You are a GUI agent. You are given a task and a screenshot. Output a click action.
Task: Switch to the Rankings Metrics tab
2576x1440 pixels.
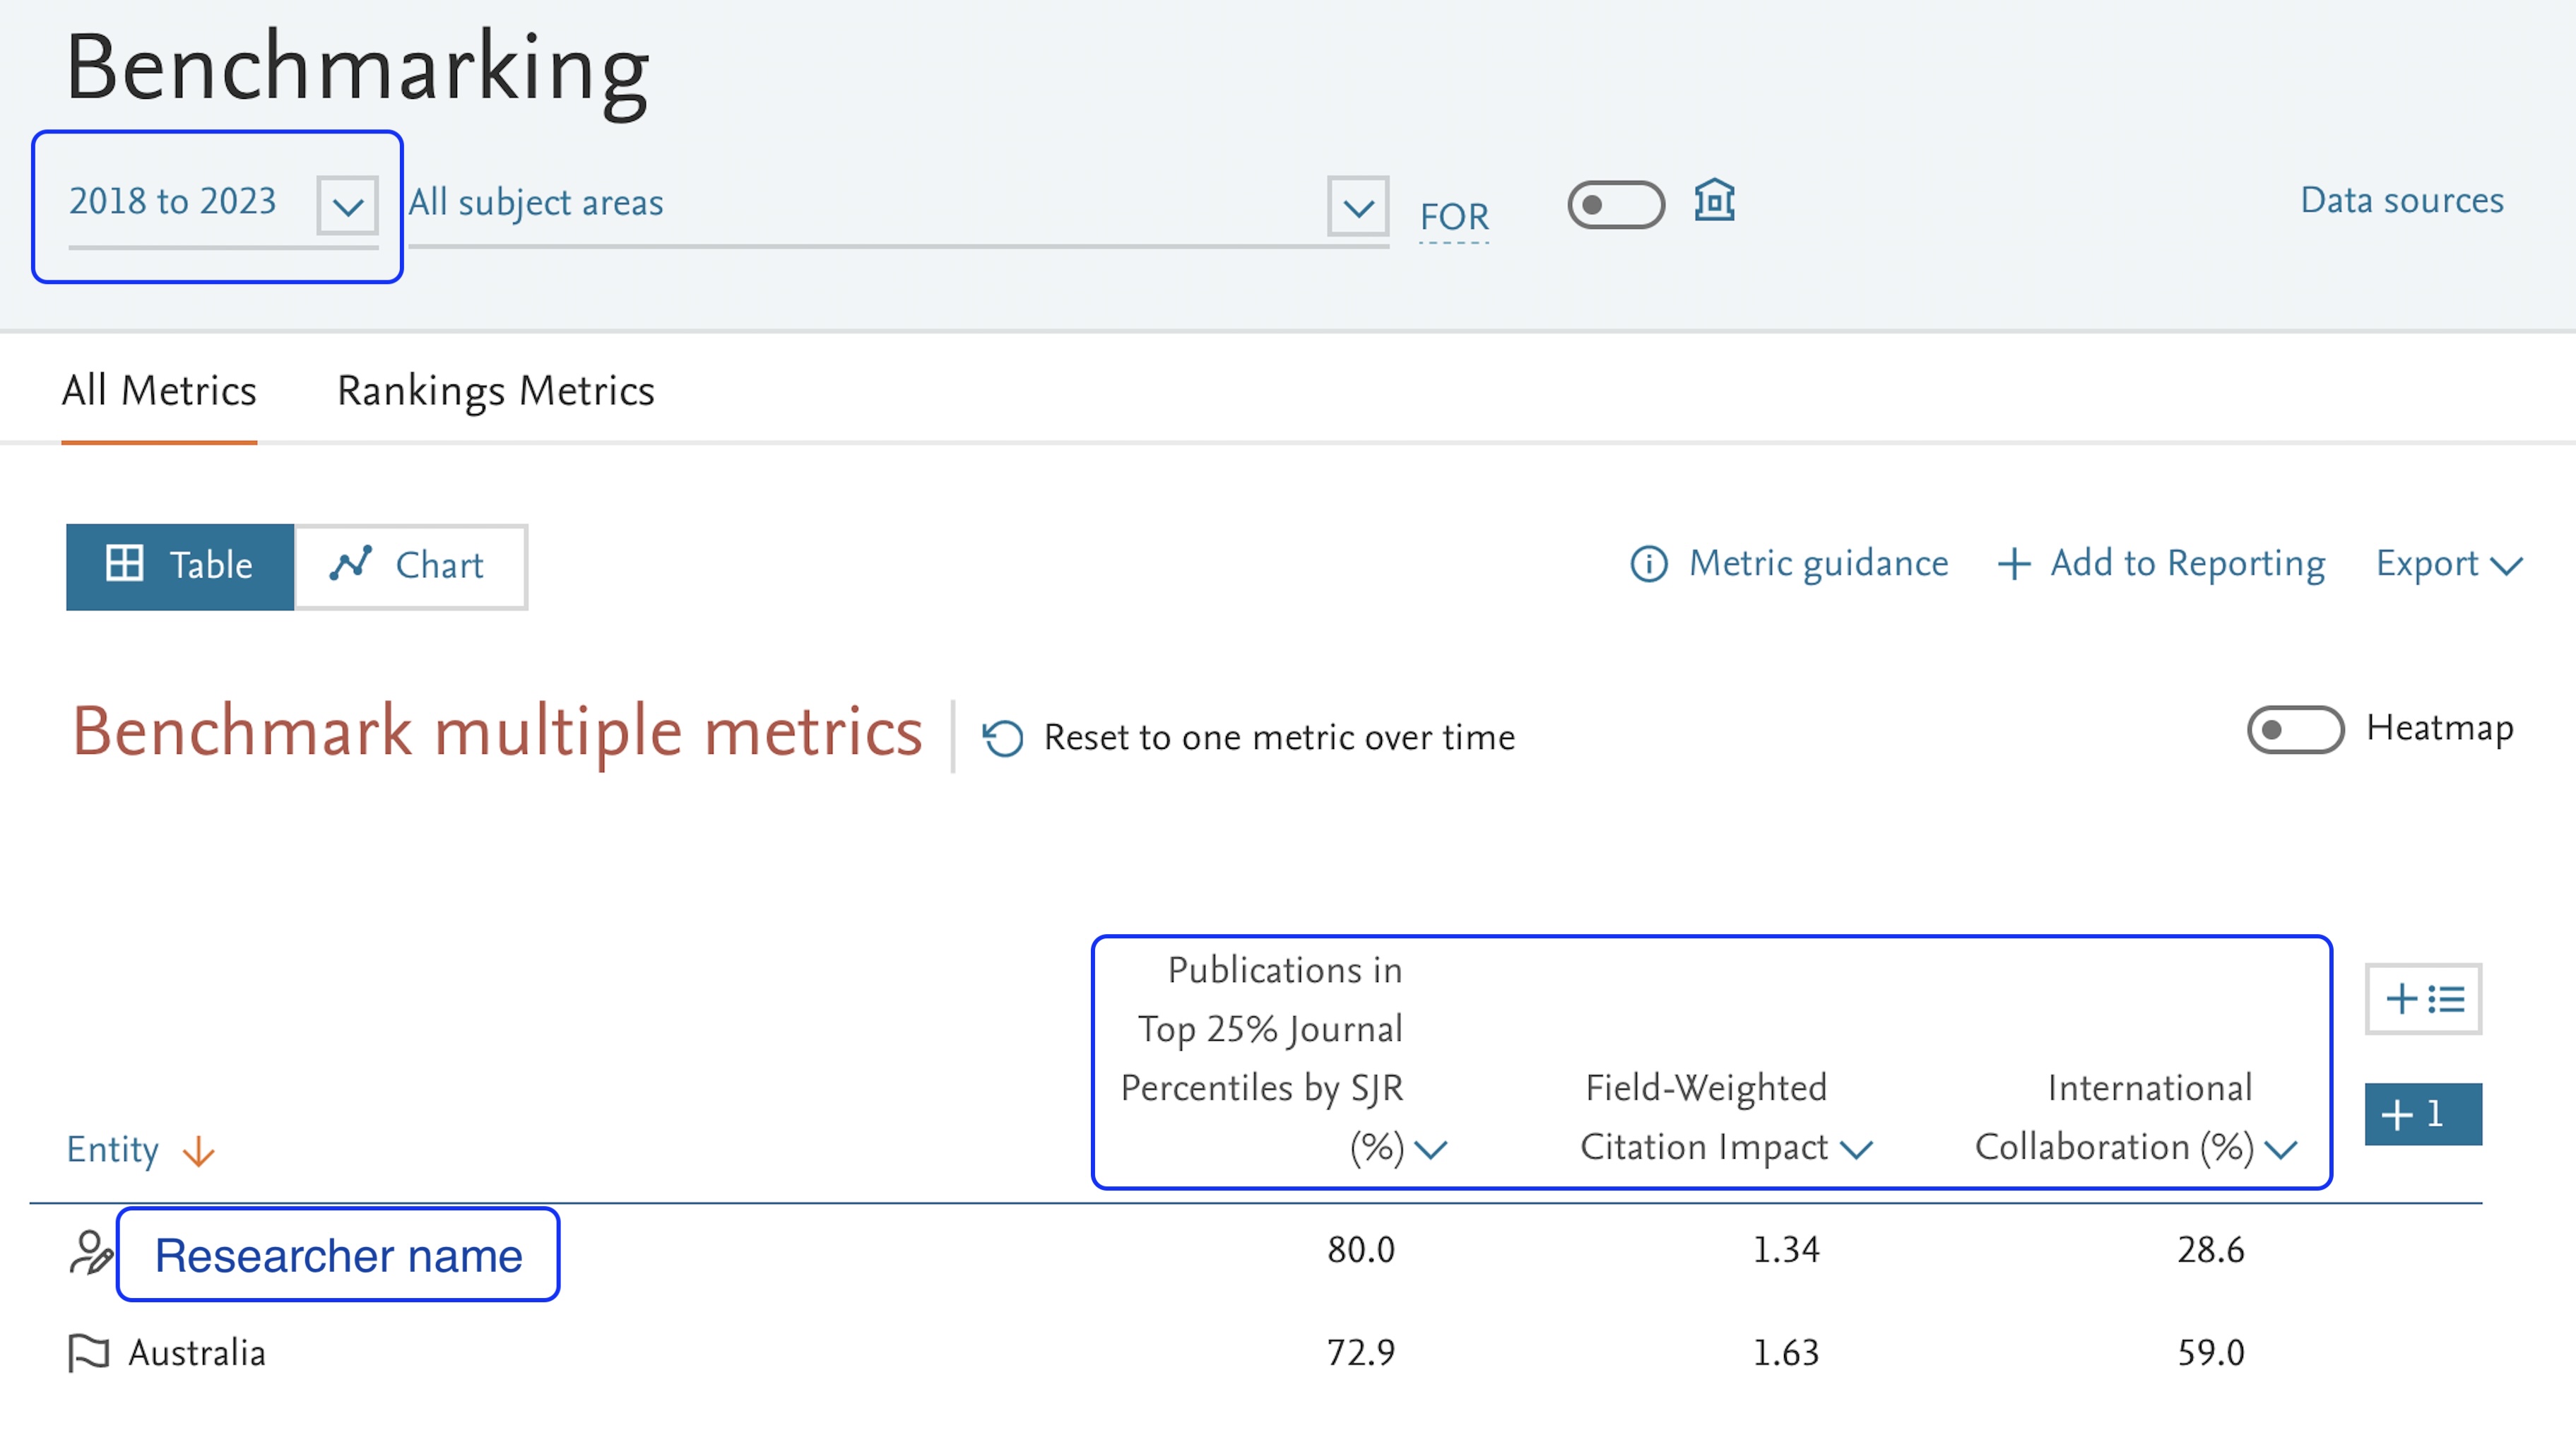point(495,390)
